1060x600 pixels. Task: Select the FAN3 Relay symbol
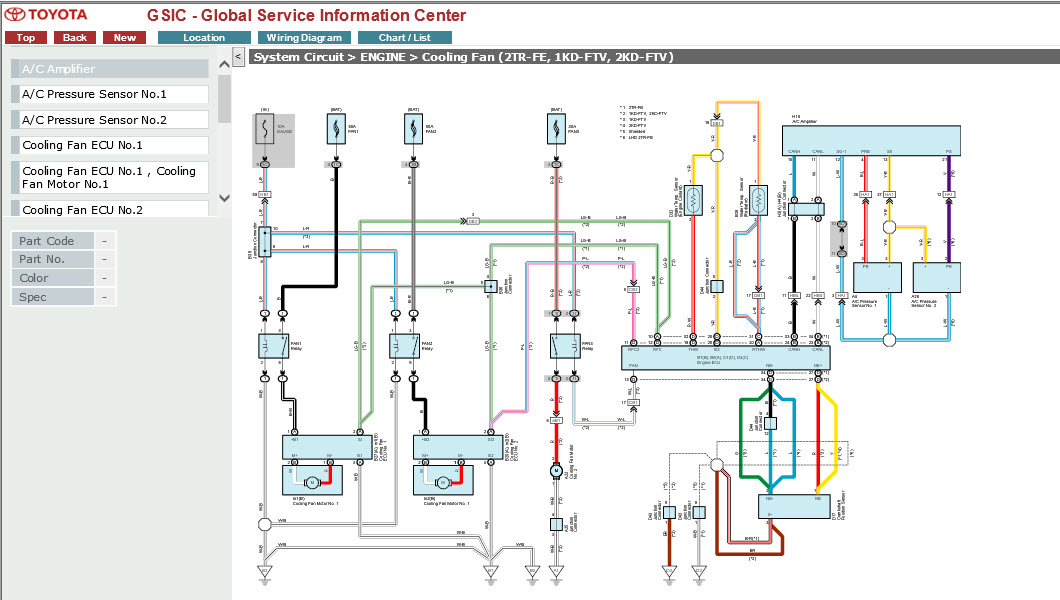(565, 346)
